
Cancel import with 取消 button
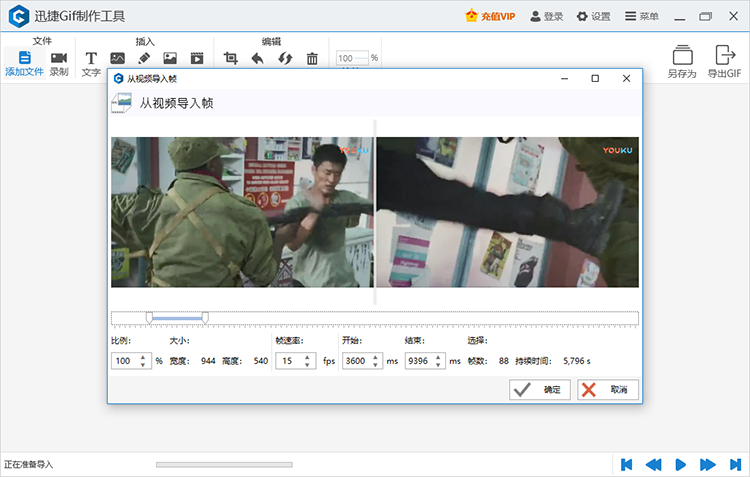pos(608,389)
